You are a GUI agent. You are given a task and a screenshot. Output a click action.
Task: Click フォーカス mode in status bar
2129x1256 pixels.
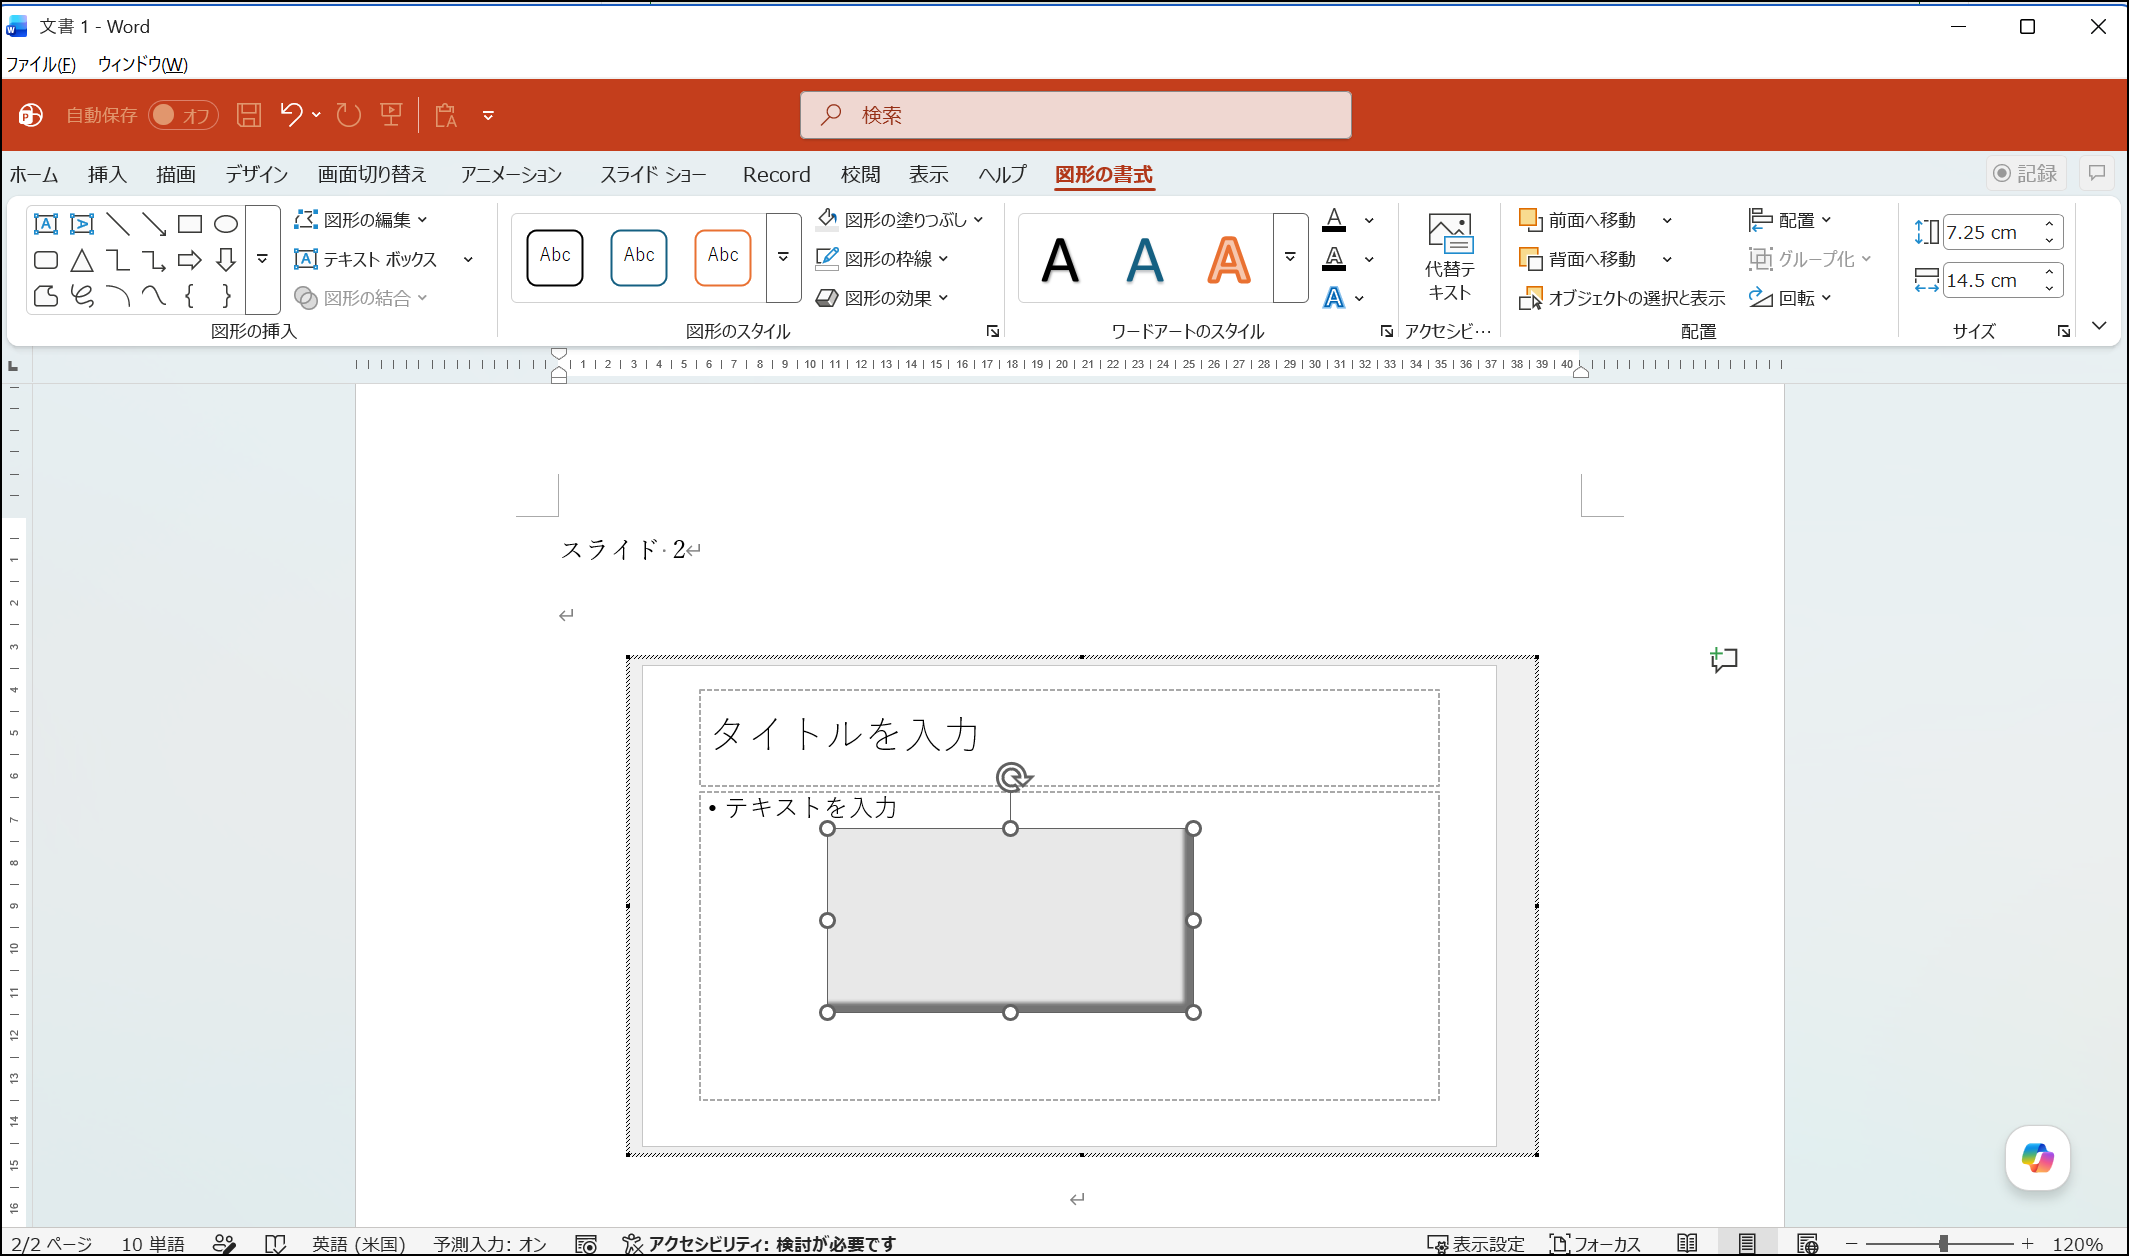(x=1595, y=1244)
